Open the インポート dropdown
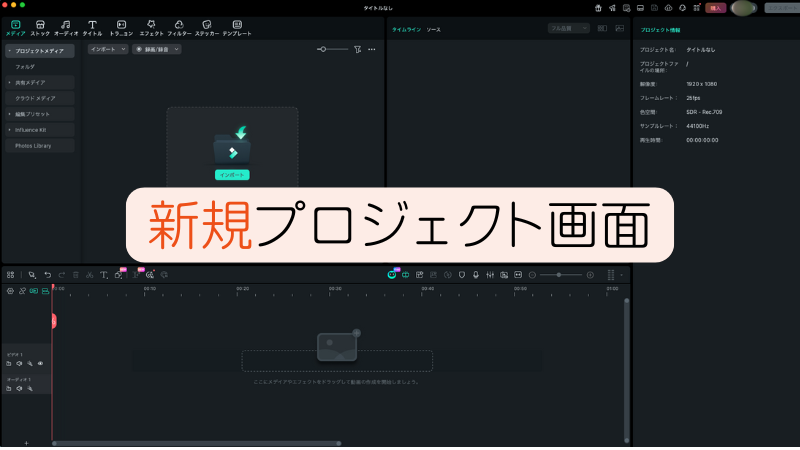Viewport: 800px width, 450px height. pyautogui.click(x=107, y=49)
